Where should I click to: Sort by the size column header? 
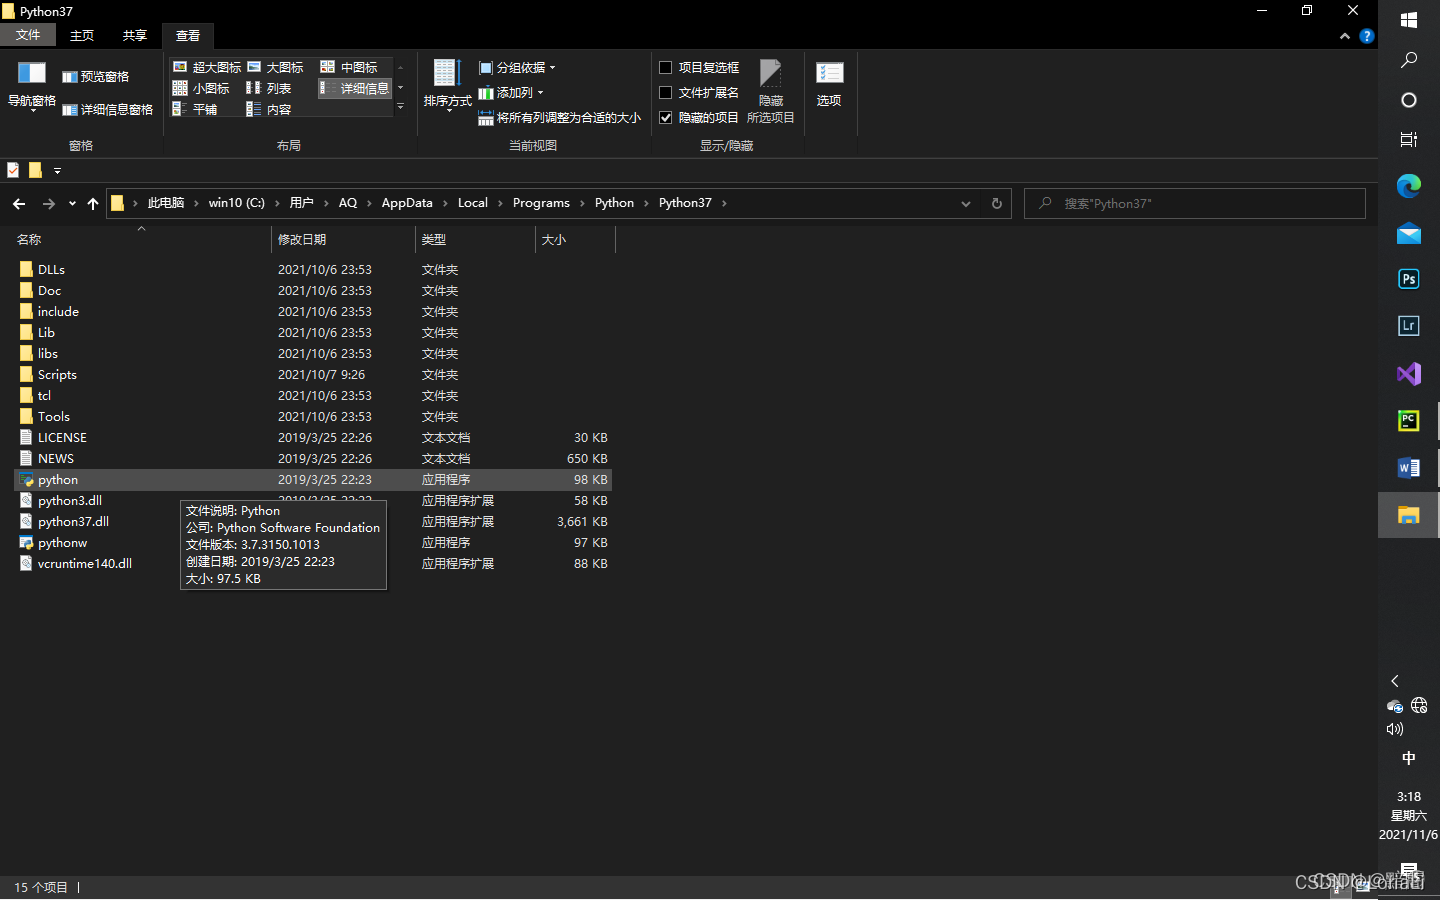point(575,239)
